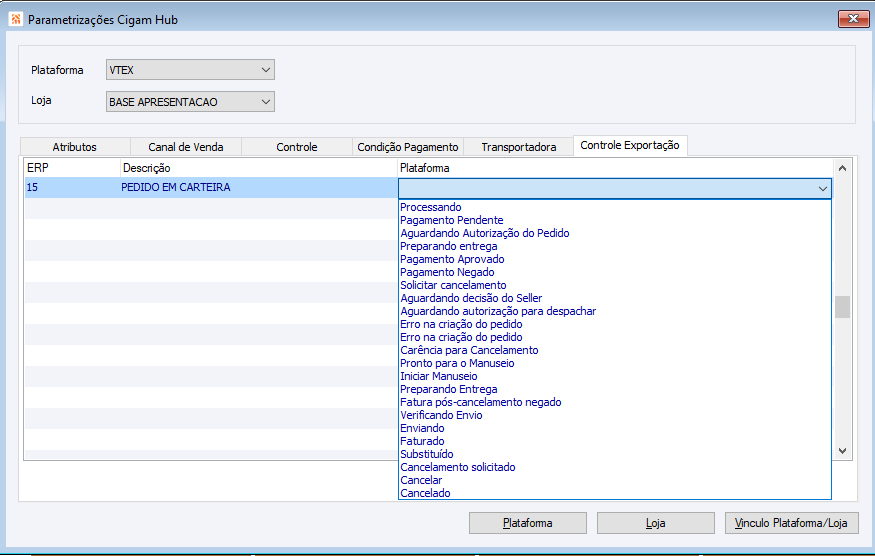Click the grid scrollbar down arrow
The image size is (875, 556).
click(x=843, y=450)
